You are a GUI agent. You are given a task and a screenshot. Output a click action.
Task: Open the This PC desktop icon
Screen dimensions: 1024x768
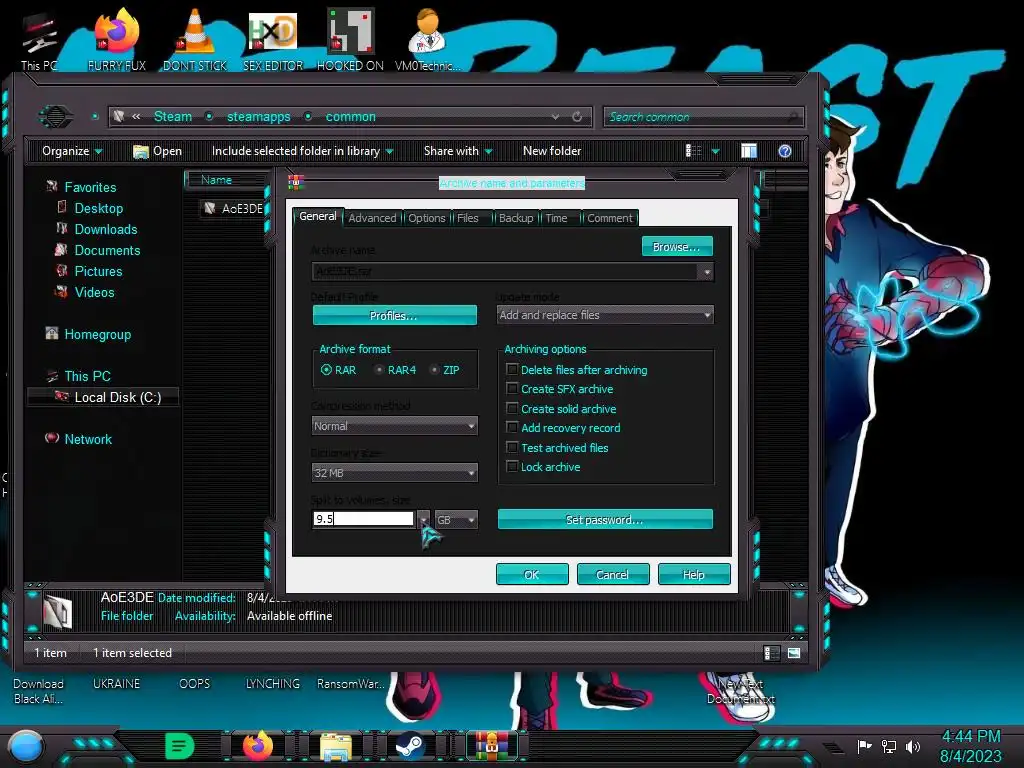coord(39,38)
